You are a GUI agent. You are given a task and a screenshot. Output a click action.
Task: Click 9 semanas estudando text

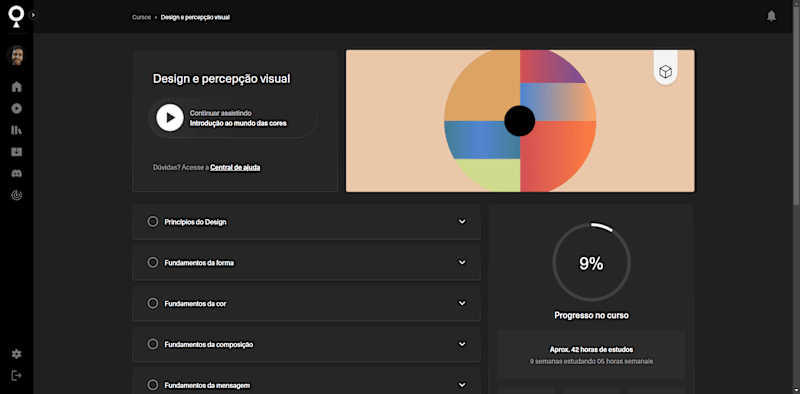click(591, 361)
